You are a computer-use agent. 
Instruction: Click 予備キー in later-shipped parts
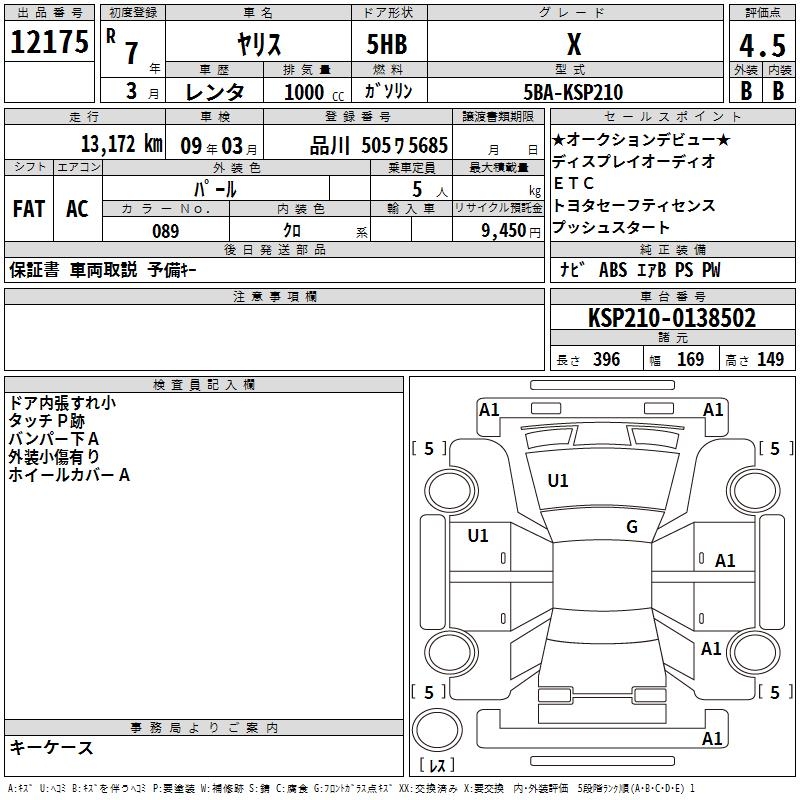(x=172, y=270)
